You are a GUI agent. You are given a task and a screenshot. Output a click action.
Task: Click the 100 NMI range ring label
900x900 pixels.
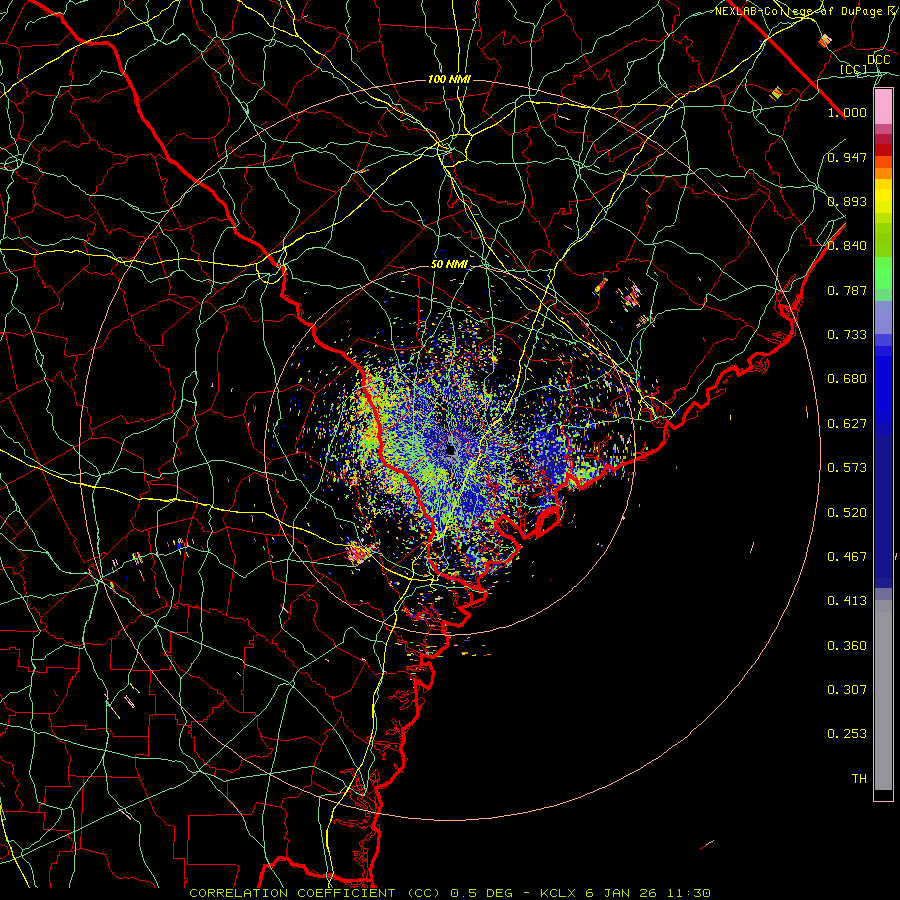[x=449, y=79]
